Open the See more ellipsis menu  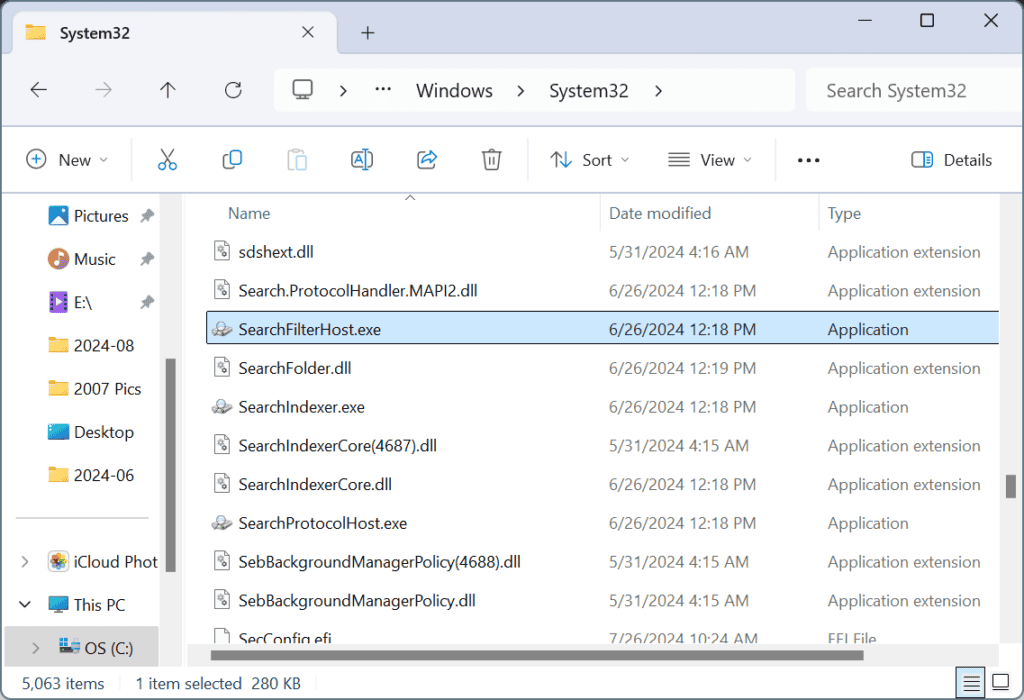808,160
